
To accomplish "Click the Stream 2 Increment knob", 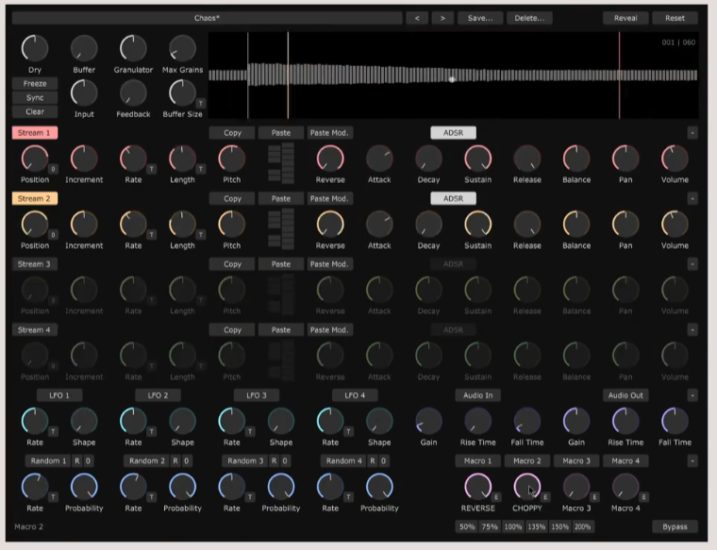I will pos(84,224).
